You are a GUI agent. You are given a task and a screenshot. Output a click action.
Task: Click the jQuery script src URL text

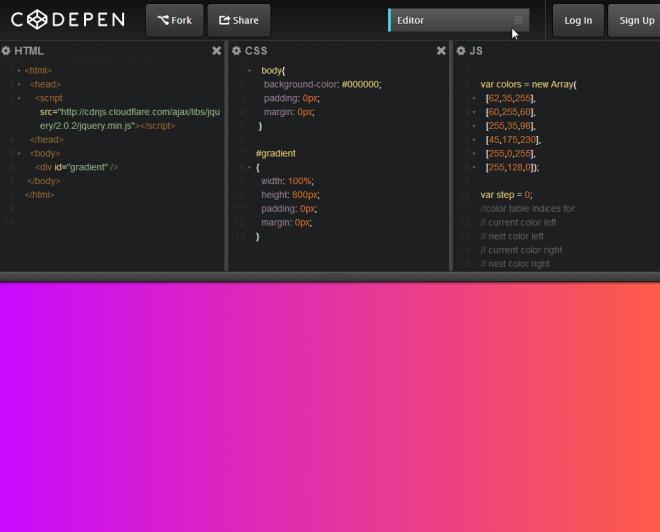tap(130, 119)
